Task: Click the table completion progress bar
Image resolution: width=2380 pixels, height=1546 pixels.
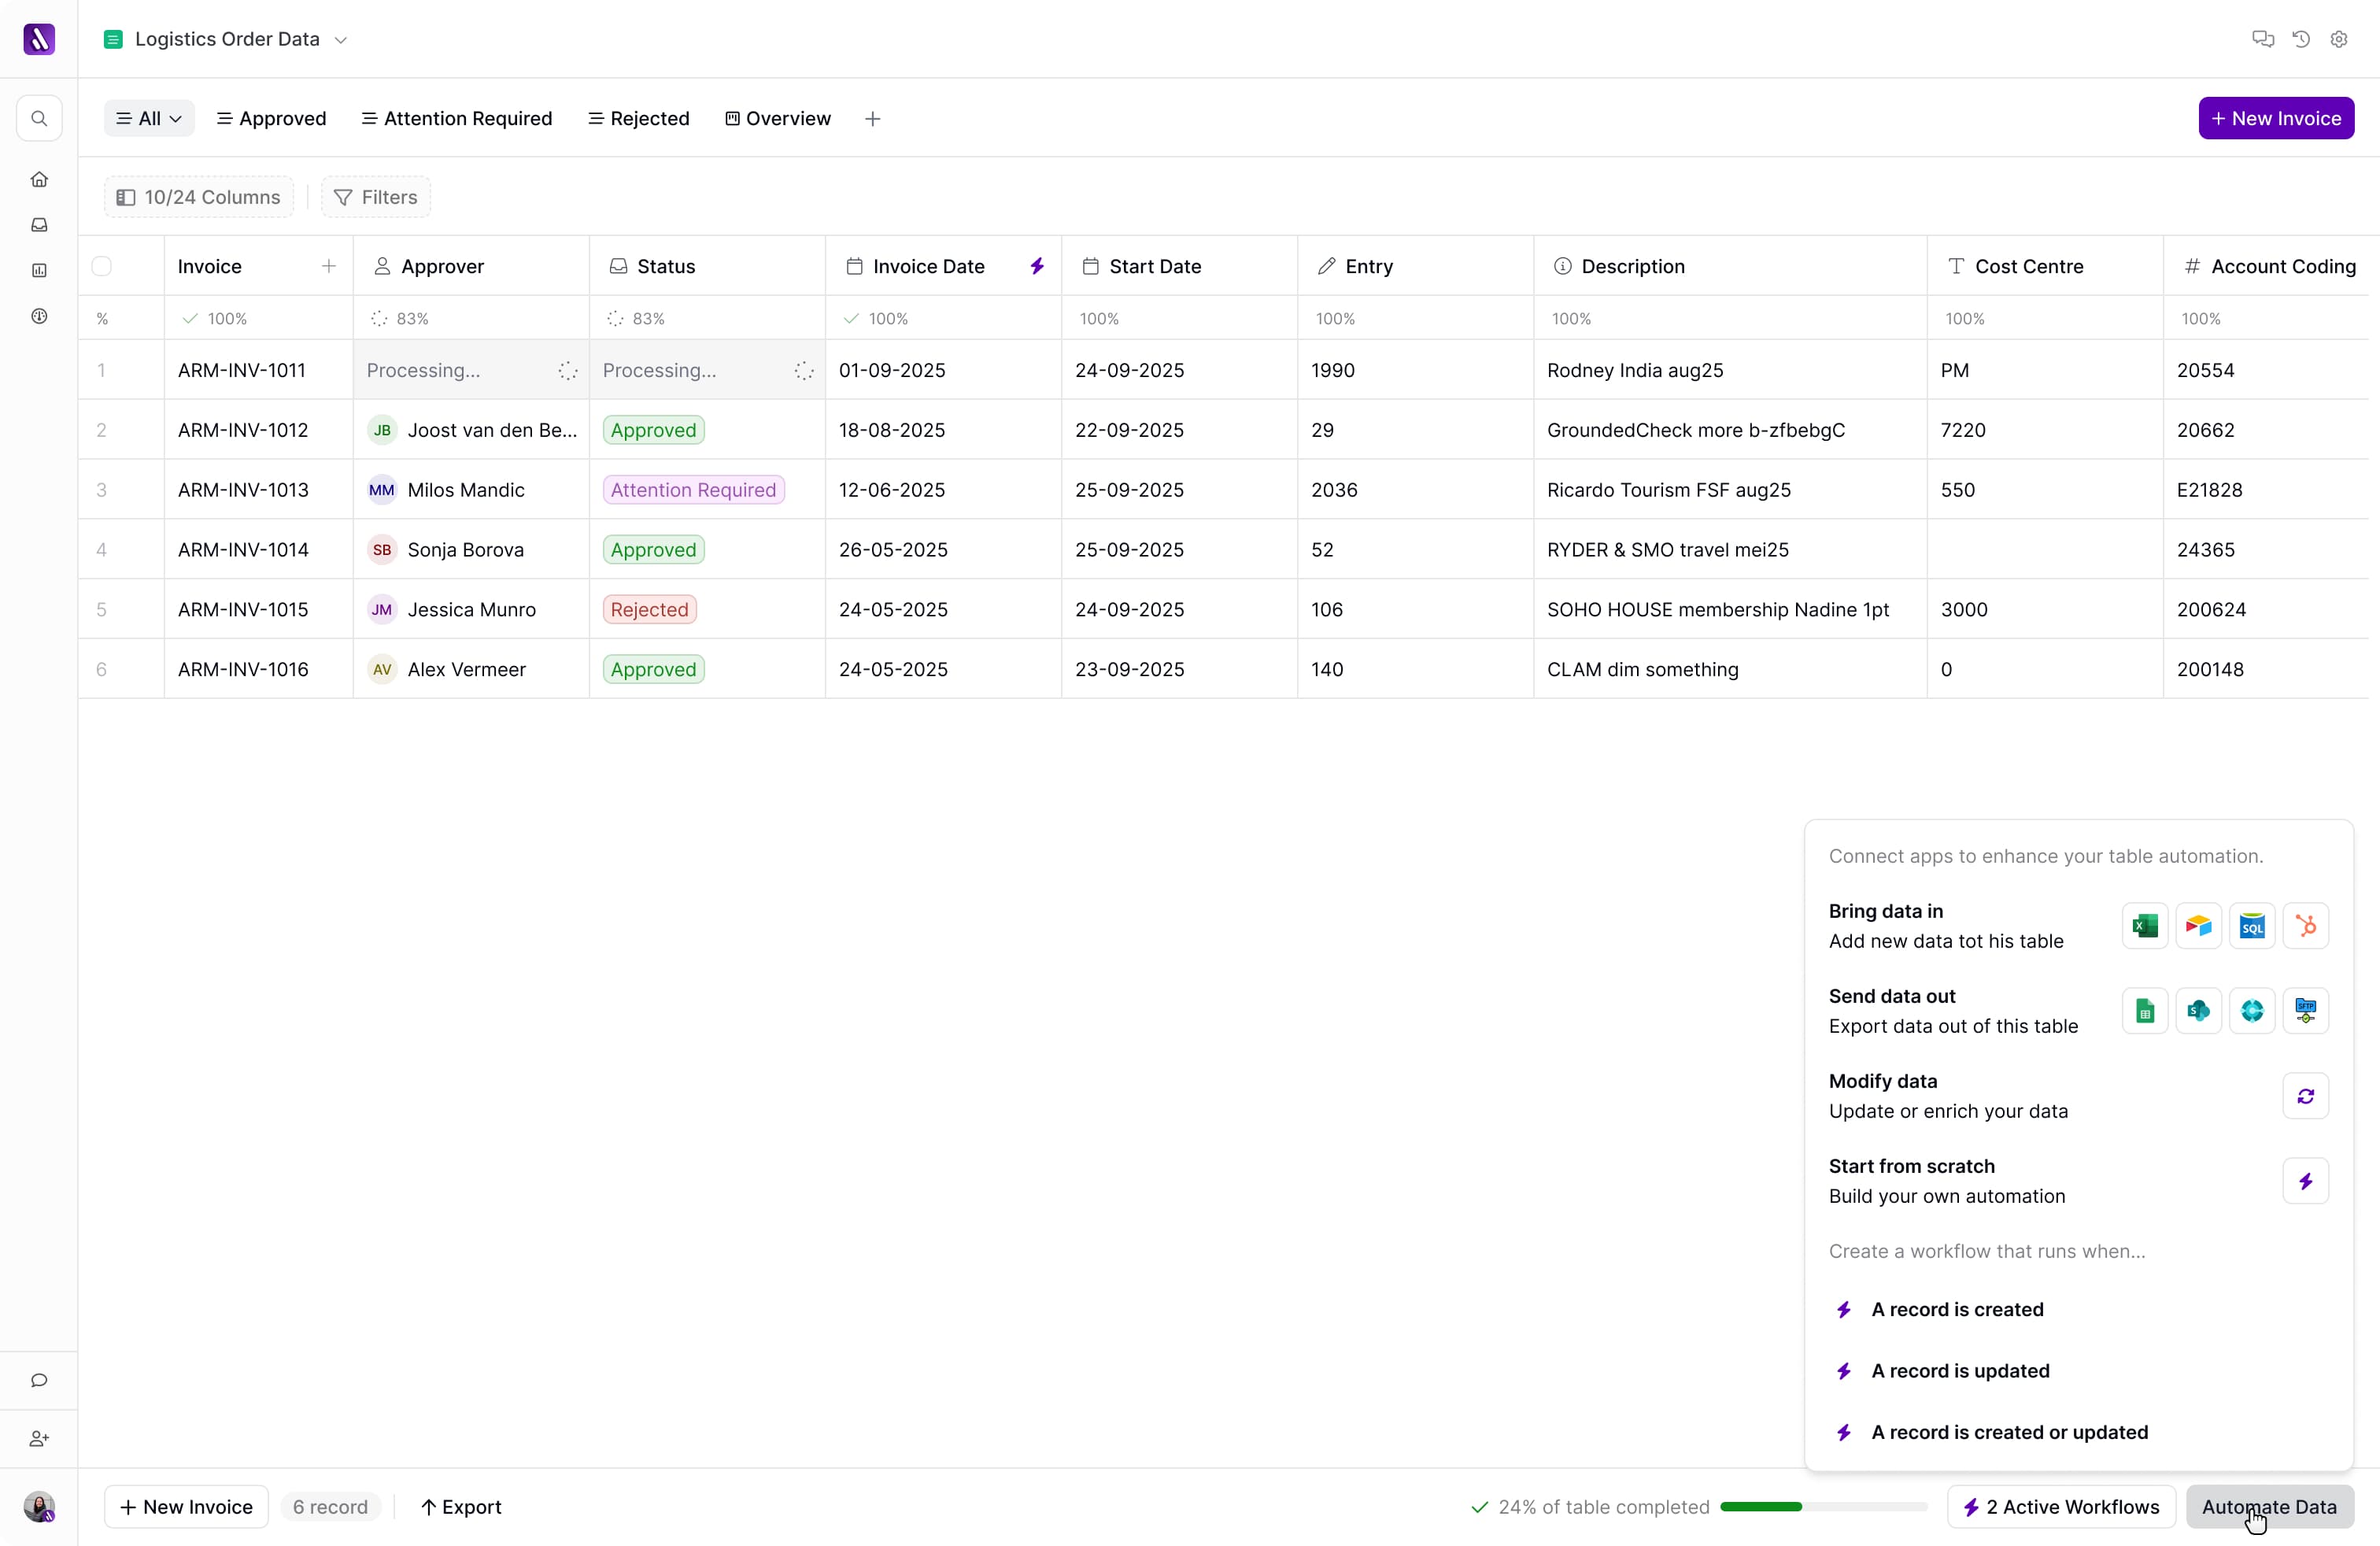Action: (x=1823, y=1506)
